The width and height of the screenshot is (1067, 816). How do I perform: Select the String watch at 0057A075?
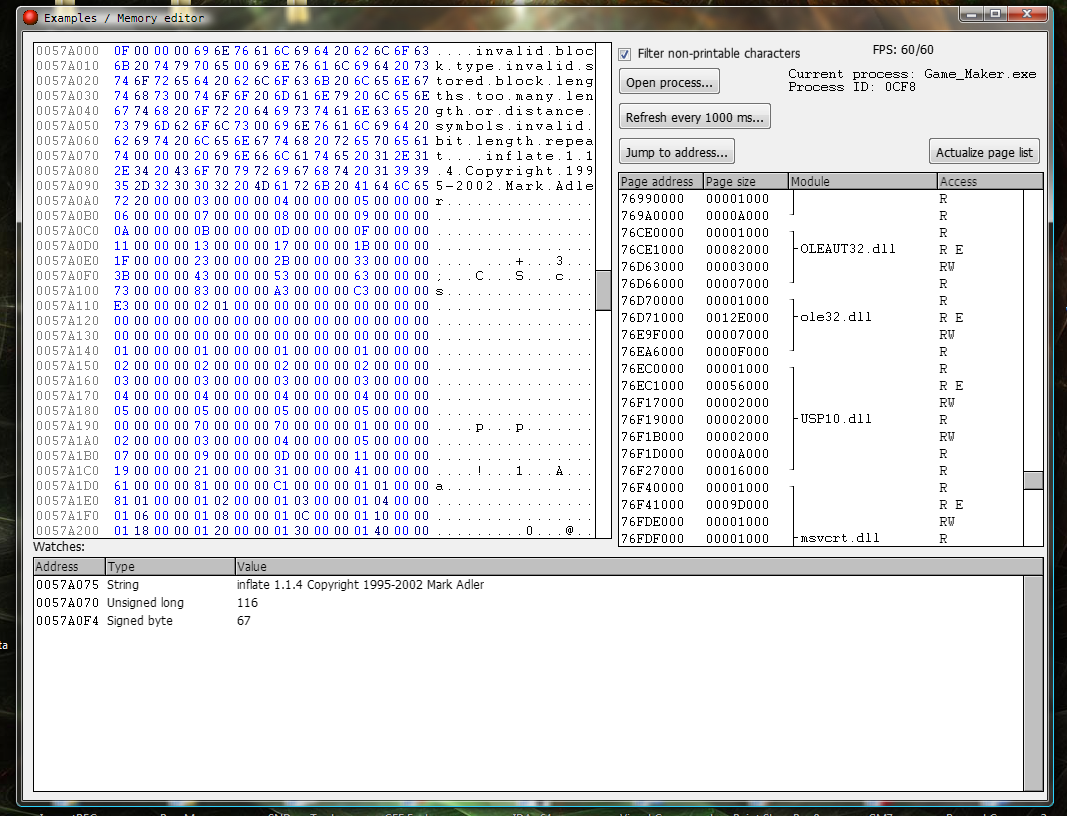[360, 585]
